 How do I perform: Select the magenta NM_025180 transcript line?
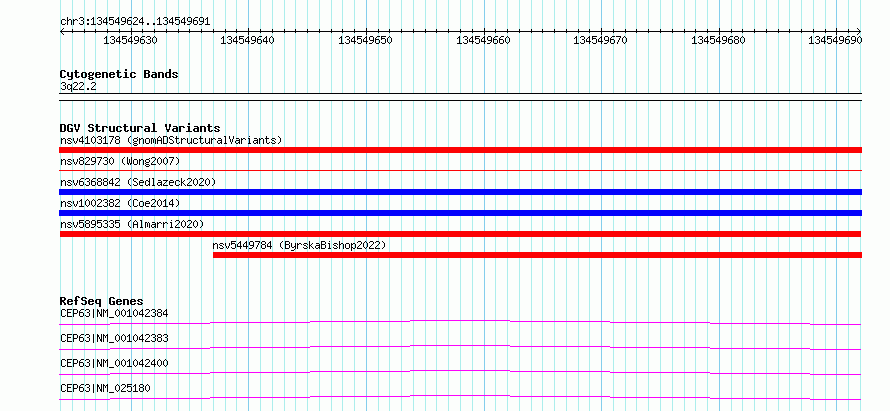tap(460, 397)
